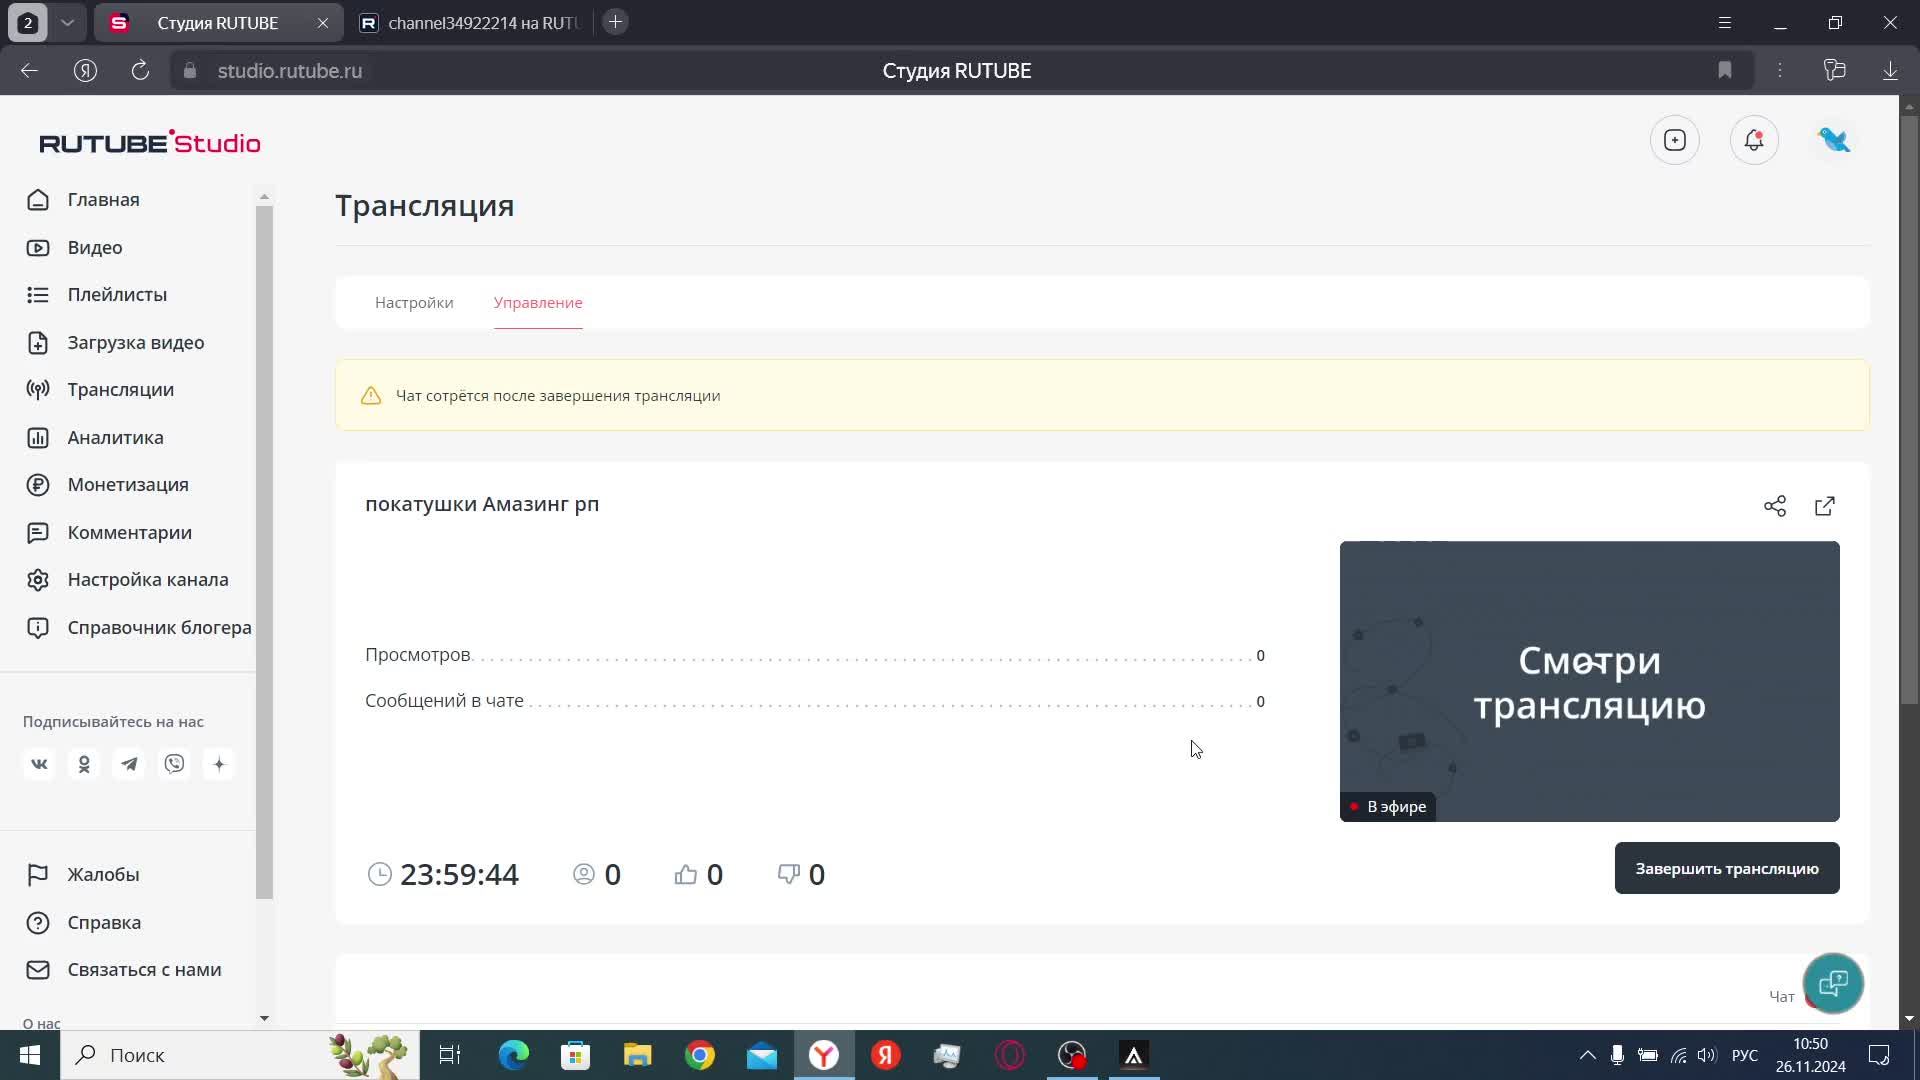
Task: Click the Смотри трансляцию preview thumbnail
Action: click(x=1589, y=682)
